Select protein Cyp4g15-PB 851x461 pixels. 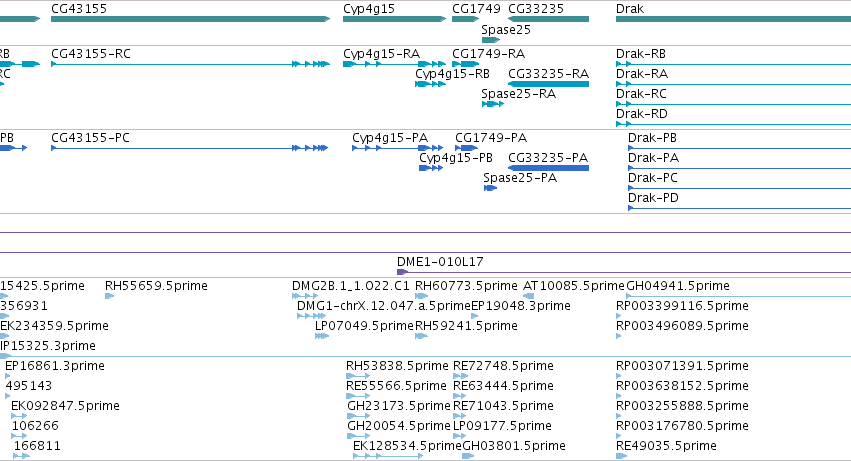pyautogui.click(x=431, y=168)
